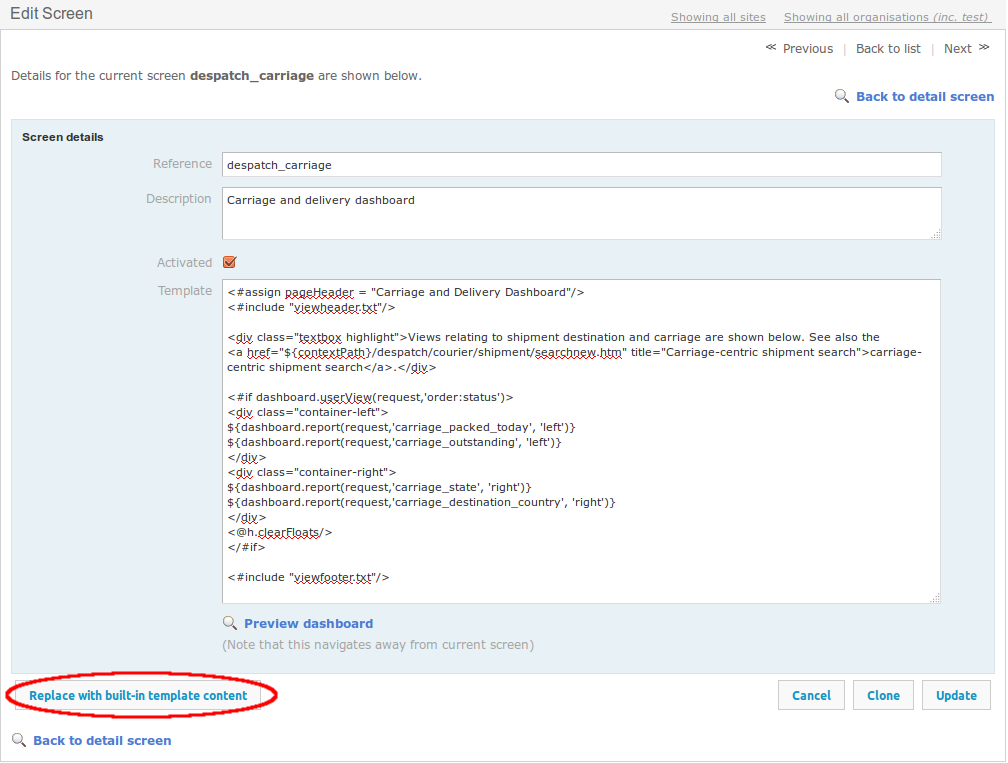Click the double-chevron icon after Next

984,48
